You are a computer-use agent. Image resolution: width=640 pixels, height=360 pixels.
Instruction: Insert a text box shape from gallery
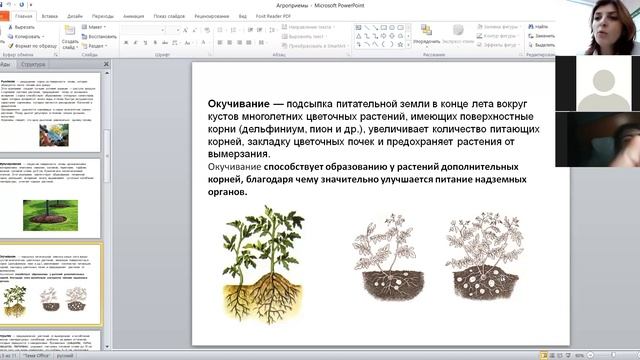[x=358, y=27]
